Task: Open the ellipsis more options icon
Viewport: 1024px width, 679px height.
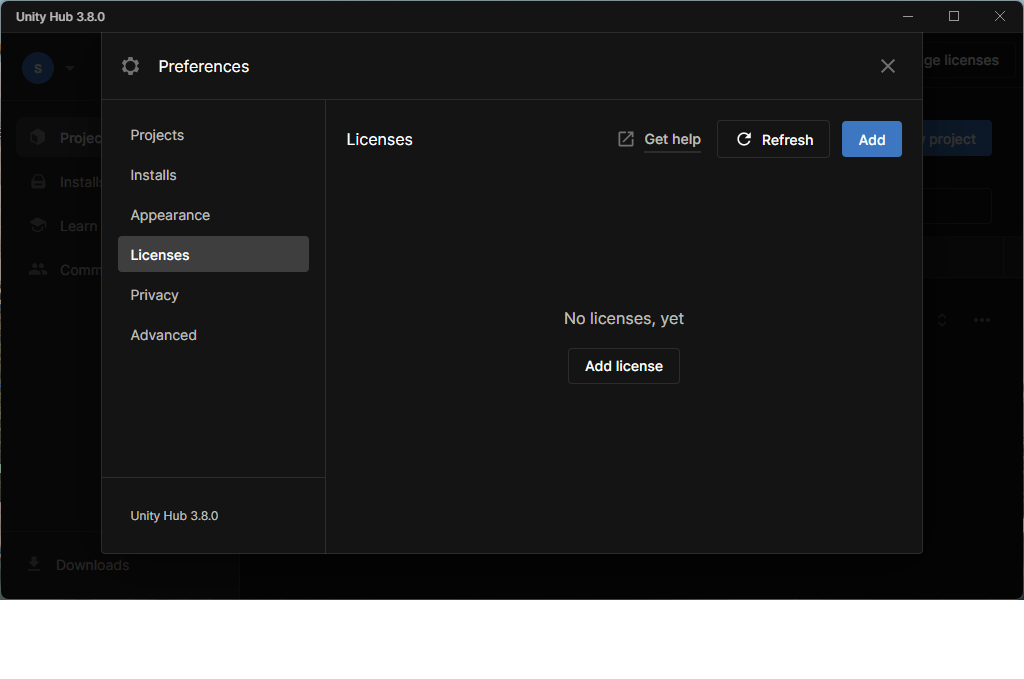Action: click(x=981, y=319)
